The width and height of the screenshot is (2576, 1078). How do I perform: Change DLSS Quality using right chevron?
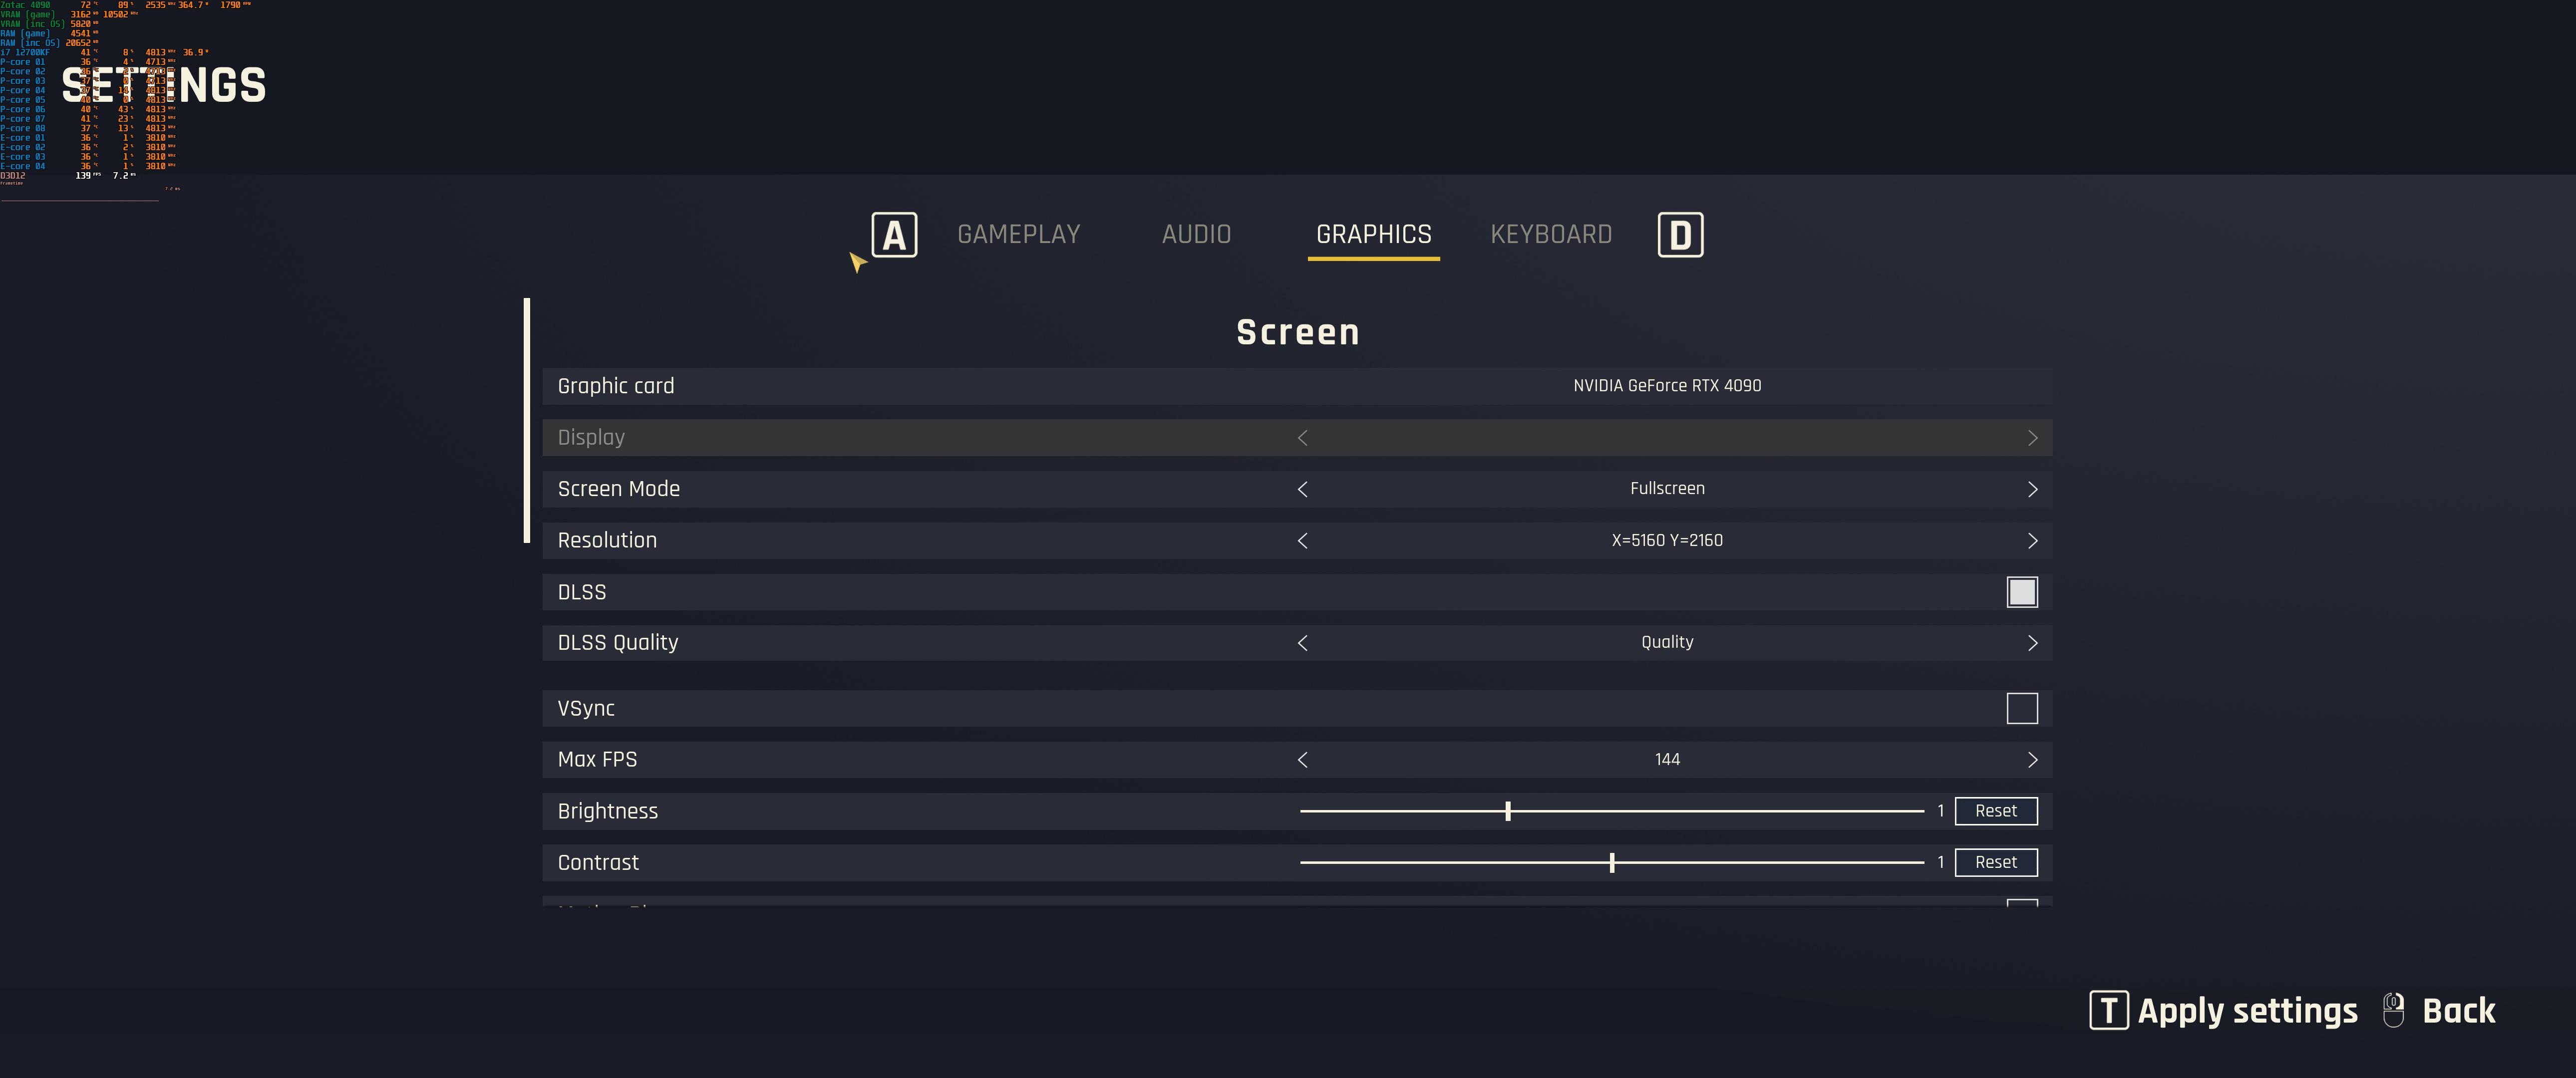[2032, 643]
